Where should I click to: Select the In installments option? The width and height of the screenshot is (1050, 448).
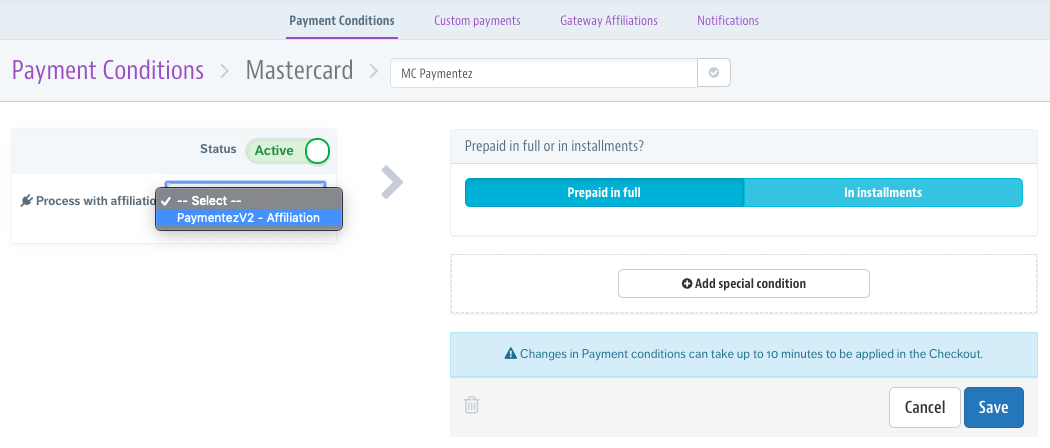point(883,193)
